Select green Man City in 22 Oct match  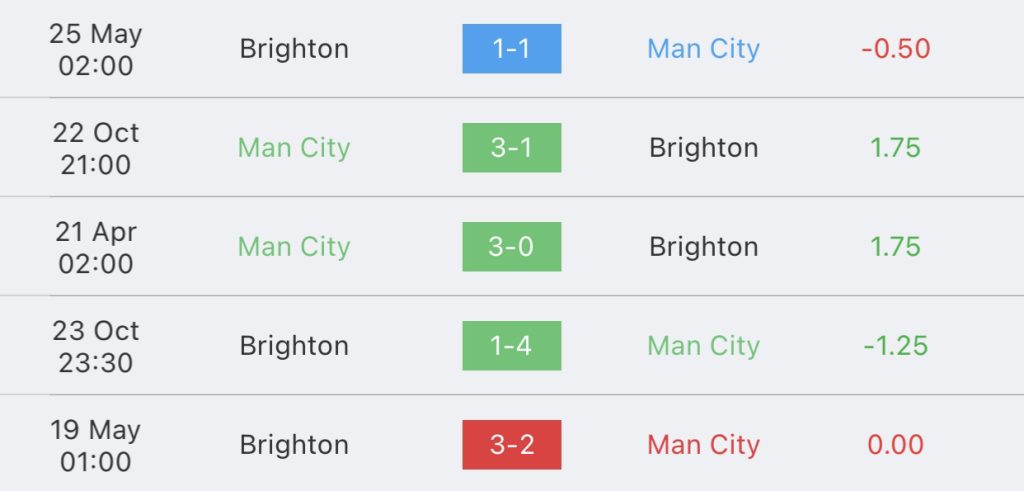pyautogui.click(x=294, y=148)
